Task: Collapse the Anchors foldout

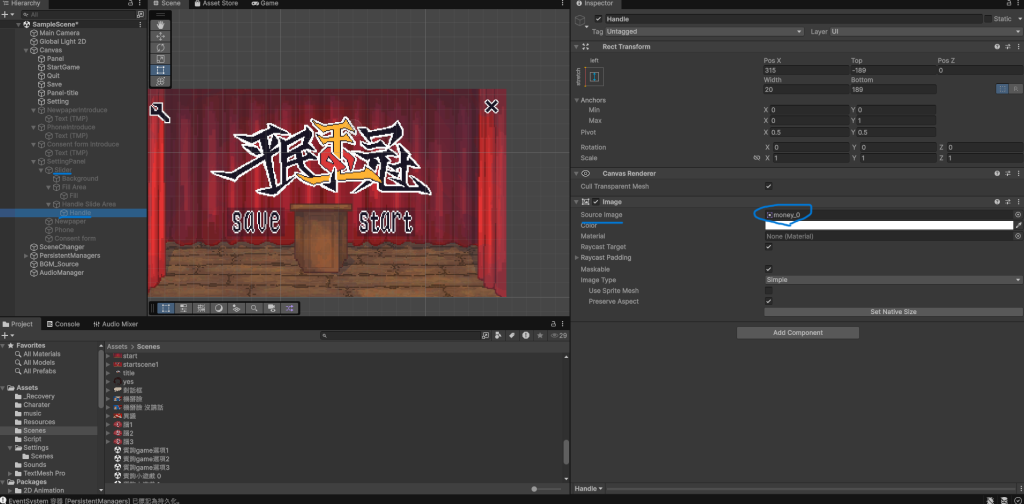Action: (x=577, y=101)
